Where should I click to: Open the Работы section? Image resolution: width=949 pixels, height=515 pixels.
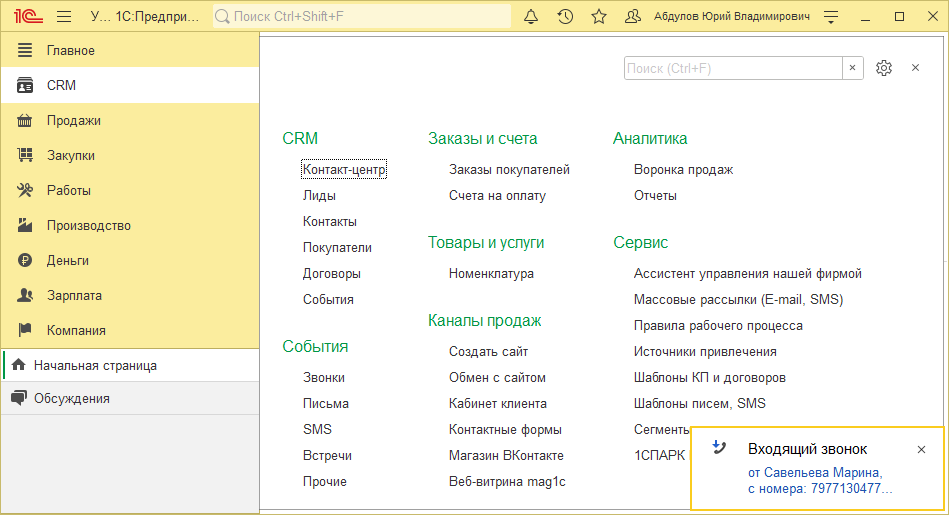(x=130, y=190)
